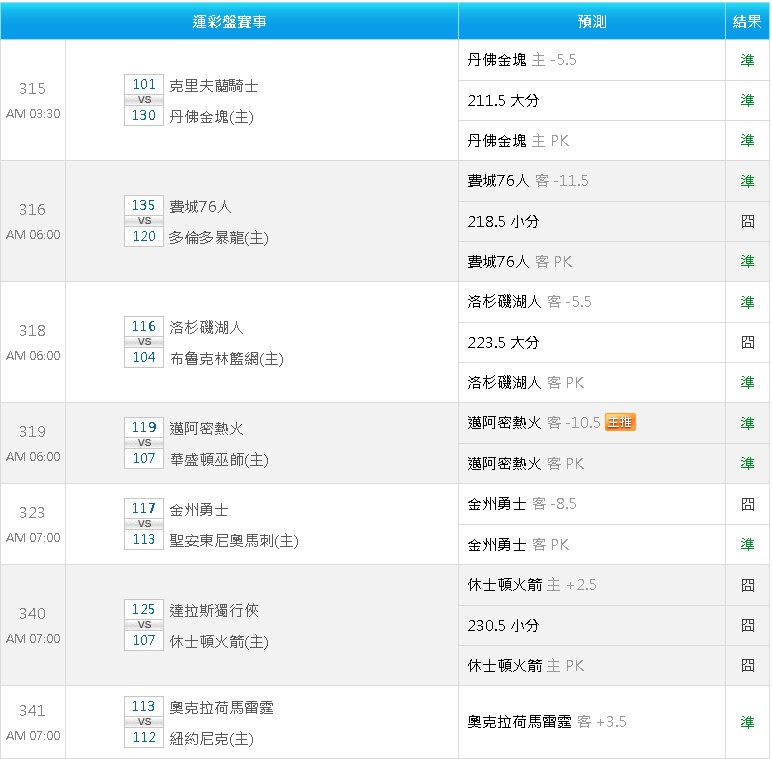772x759 pixels.
Task: Click prediction 休士頓火箭 主 +2.5
Action: tap(532, 585)
